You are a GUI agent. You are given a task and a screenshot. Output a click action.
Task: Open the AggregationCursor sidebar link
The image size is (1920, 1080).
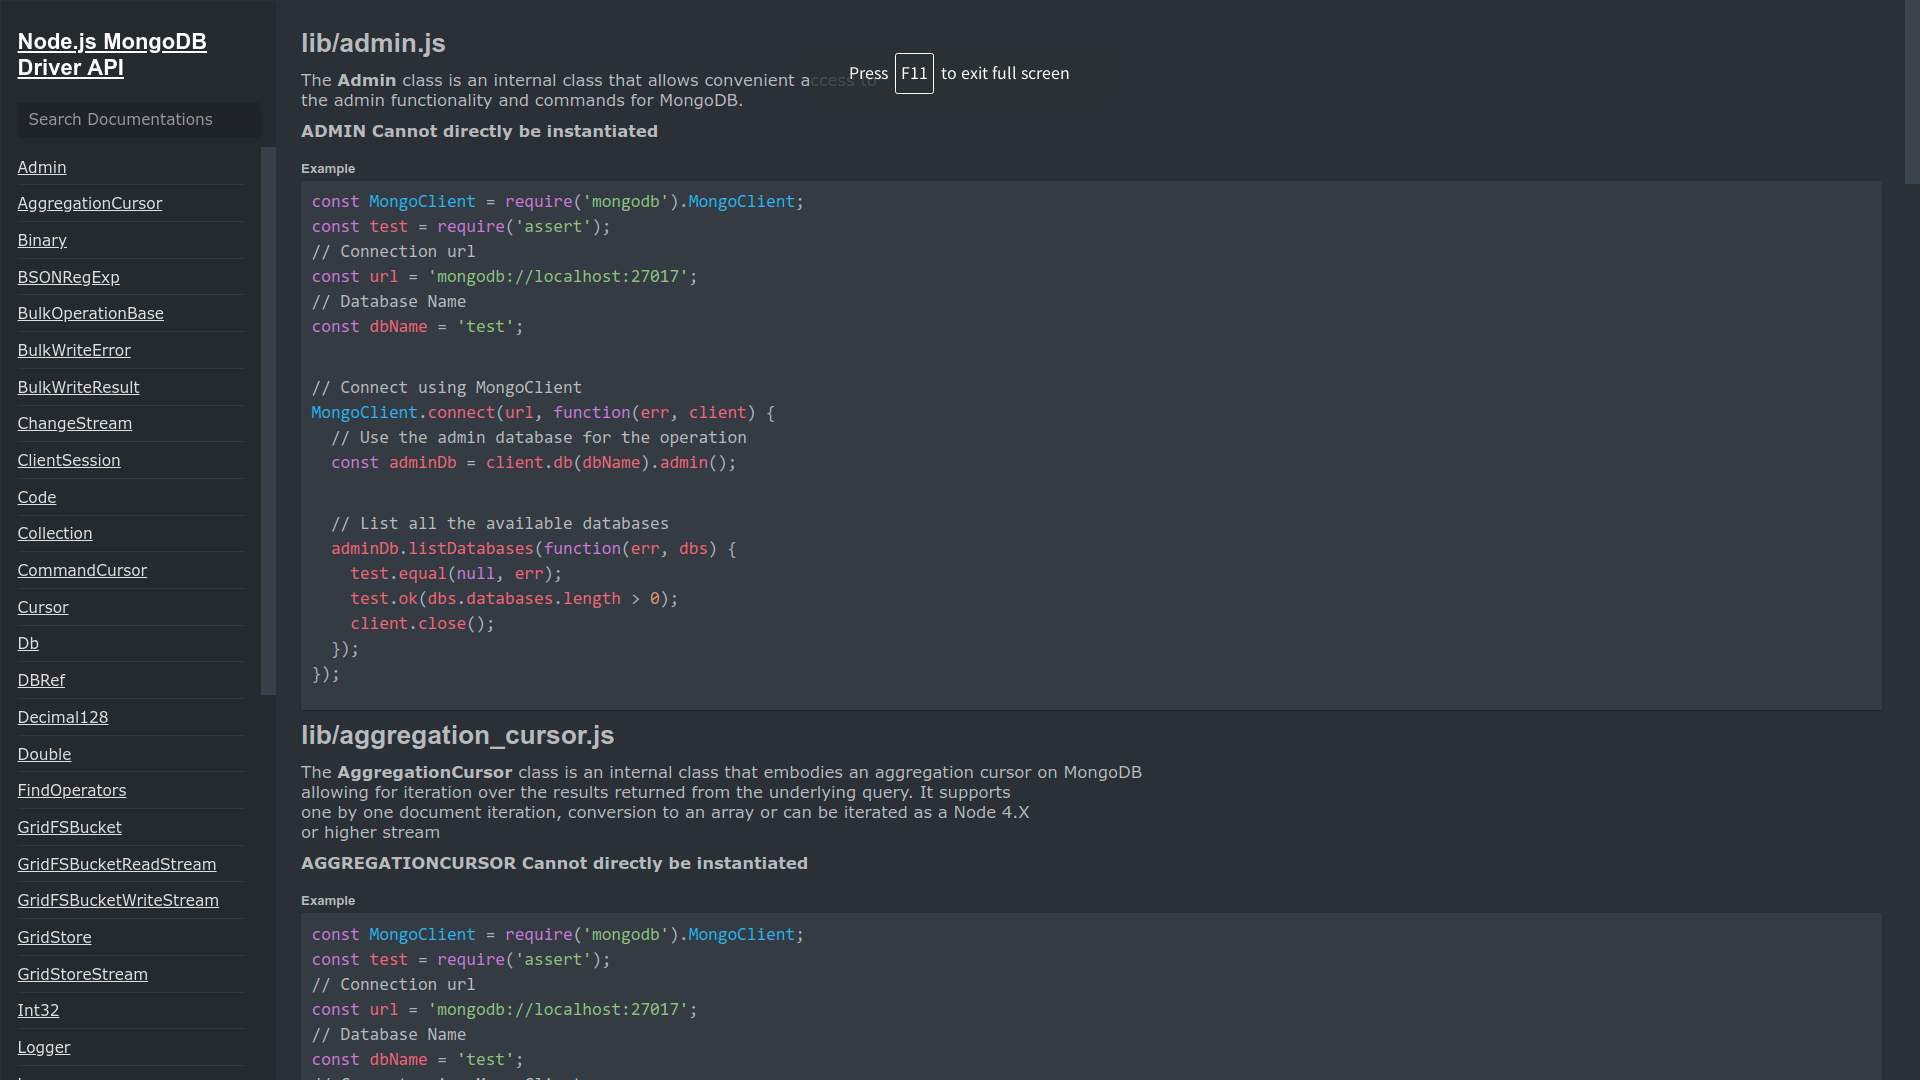click(89, 203)
